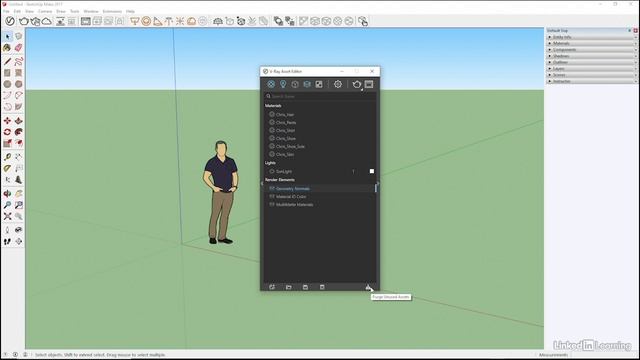
Task: Open Render Elements category icon
Action: click(x=307, y=84)
